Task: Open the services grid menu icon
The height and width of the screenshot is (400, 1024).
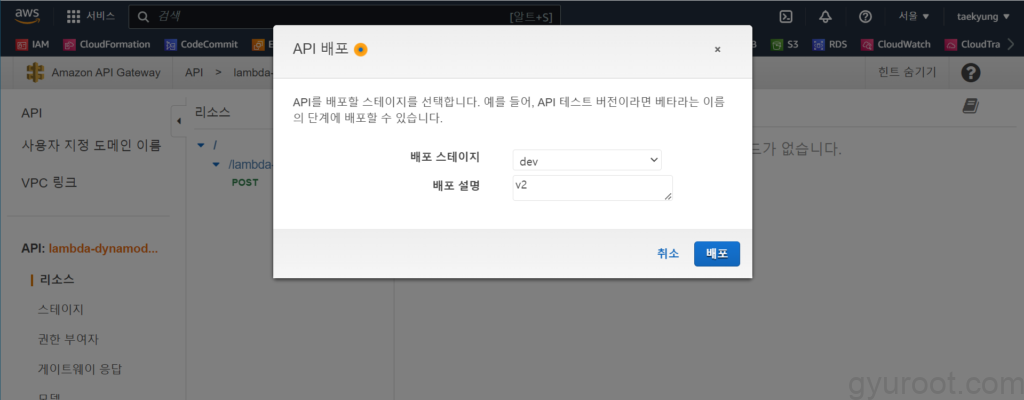Action: click(73, 17)
